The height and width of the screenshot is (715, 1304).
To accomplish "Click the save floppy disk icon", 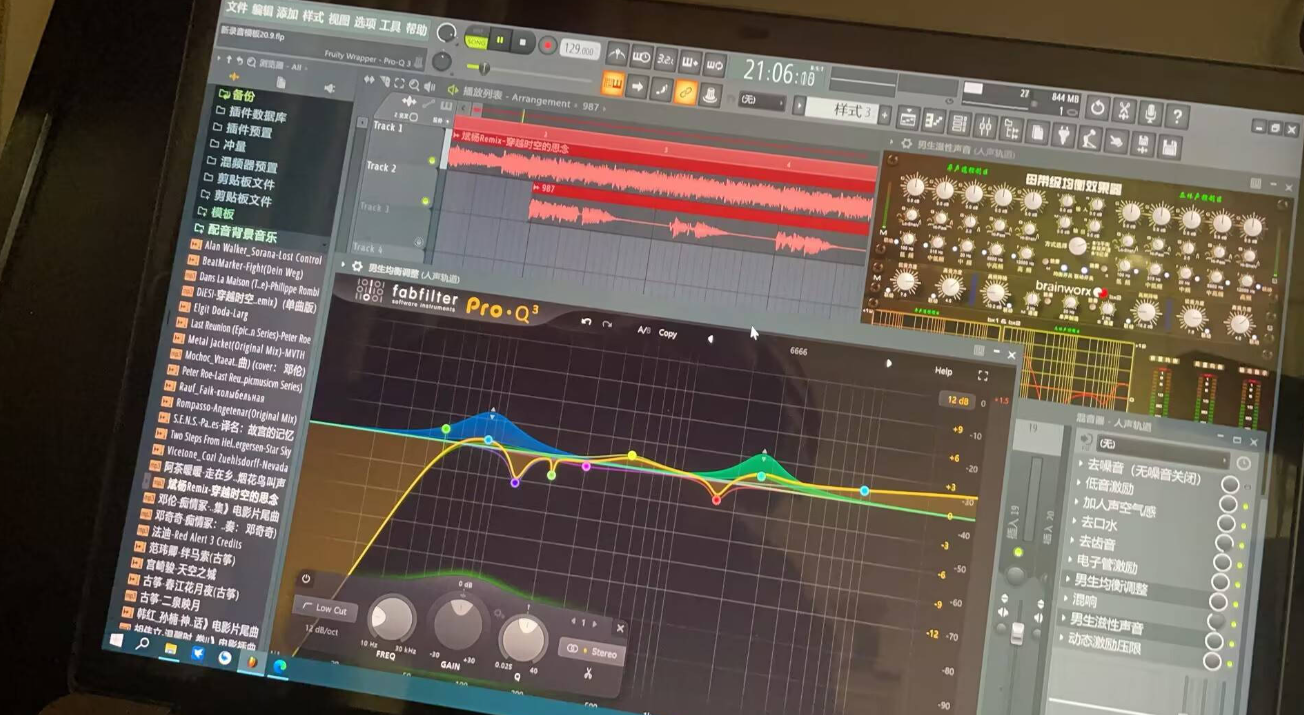I will [x=1167, y=149].
